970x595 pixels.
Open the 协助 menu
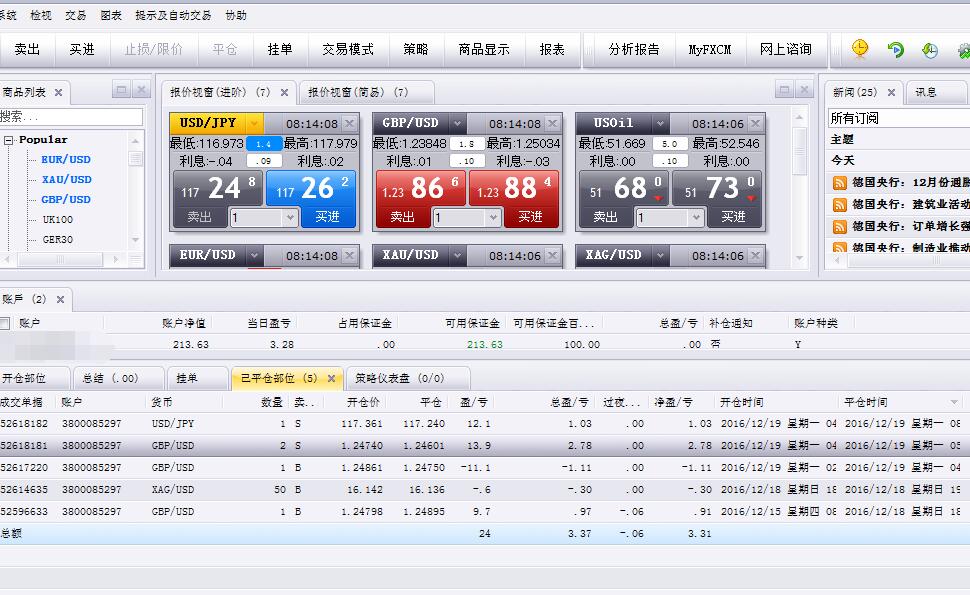[x=236, y=15]
